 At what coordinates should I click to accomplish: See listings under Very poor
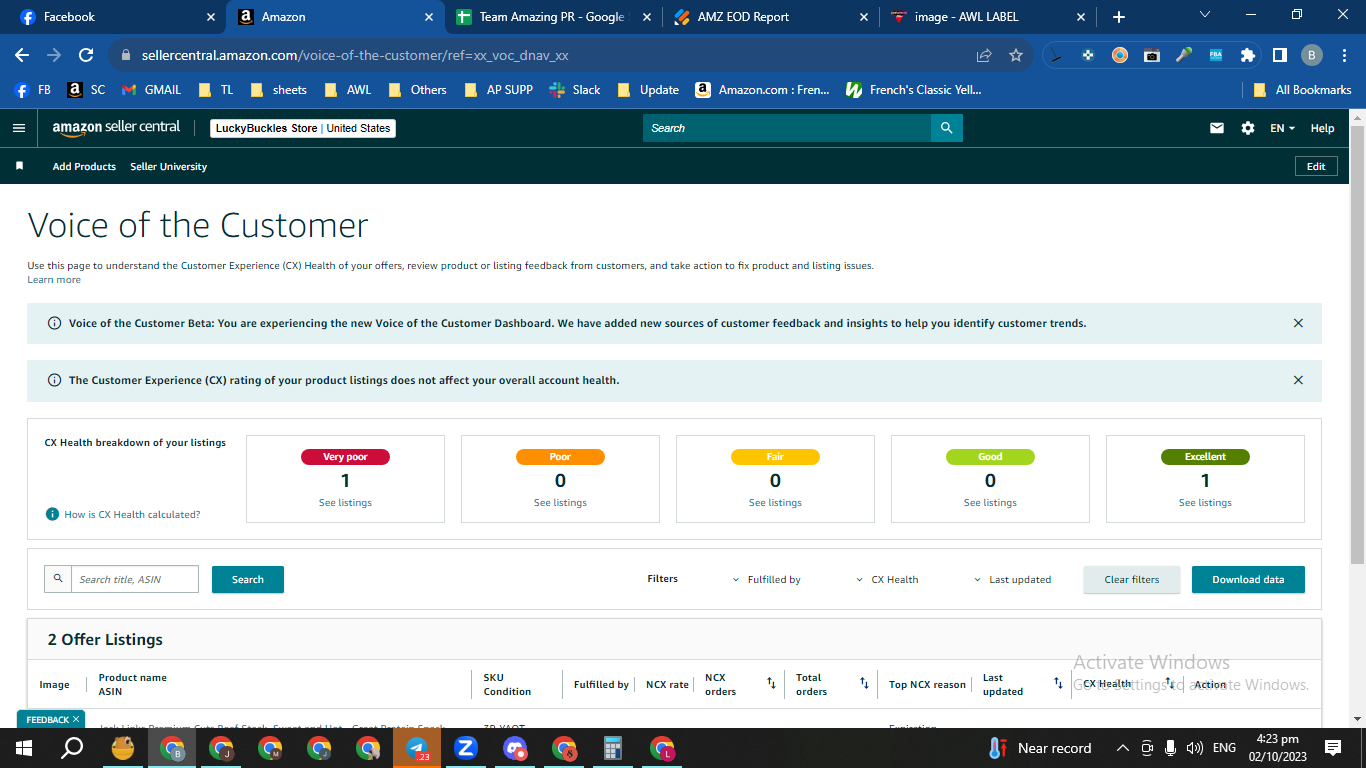345,503
